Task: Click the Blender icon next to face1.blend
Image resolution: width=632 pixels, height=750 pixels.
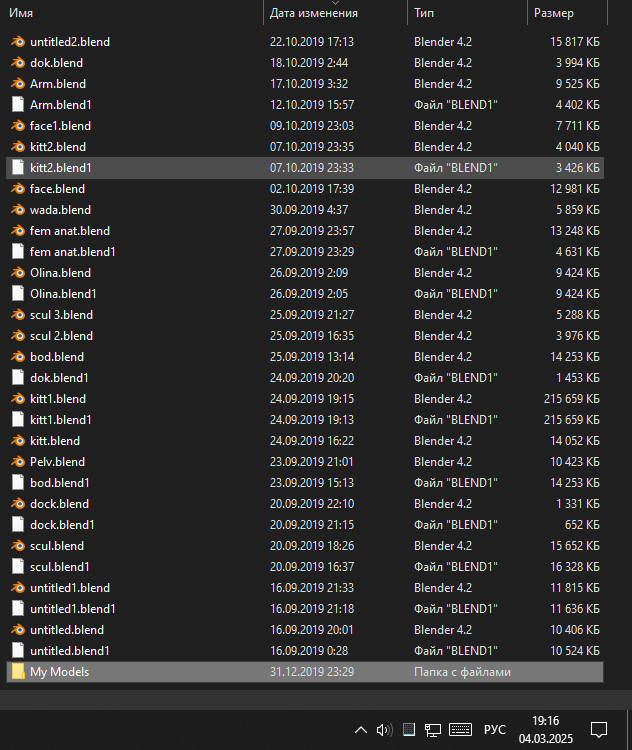Action: click(18, 126)
